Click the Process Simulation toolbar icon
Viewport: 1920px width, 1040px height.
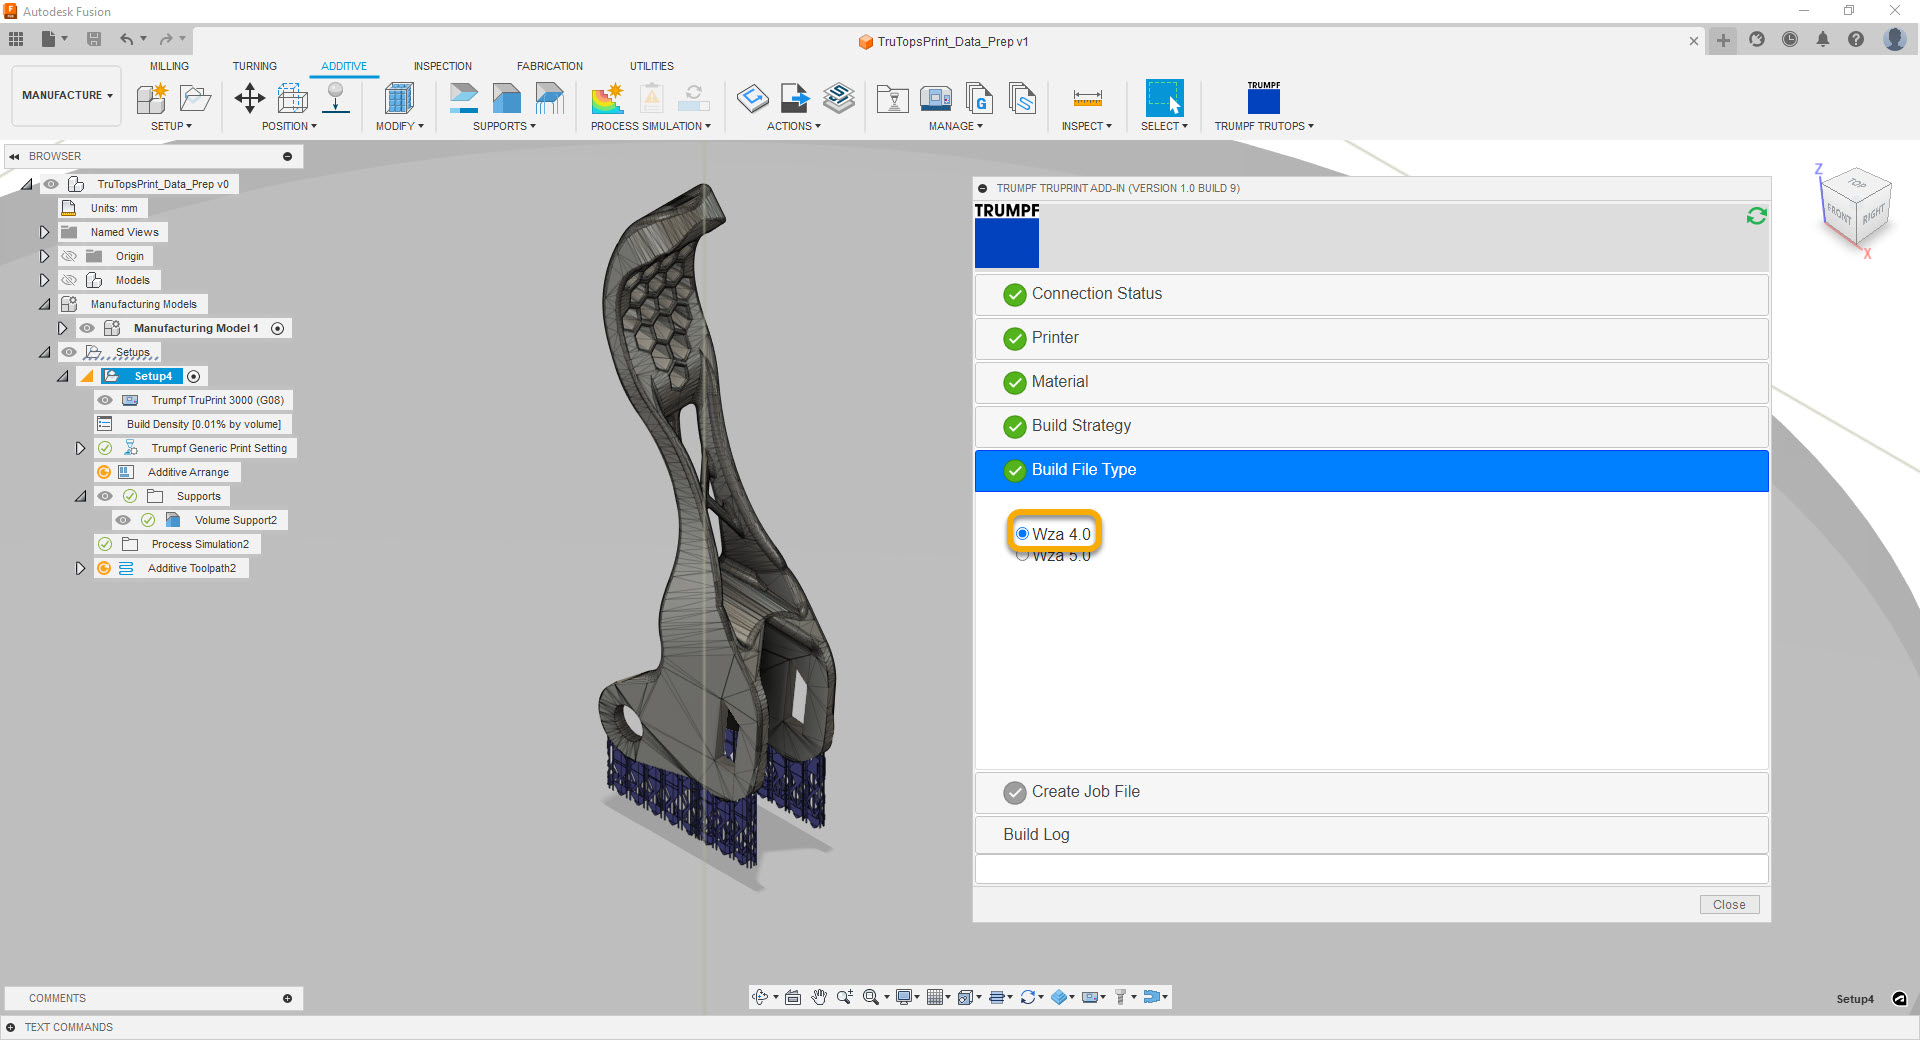(607, 98)
